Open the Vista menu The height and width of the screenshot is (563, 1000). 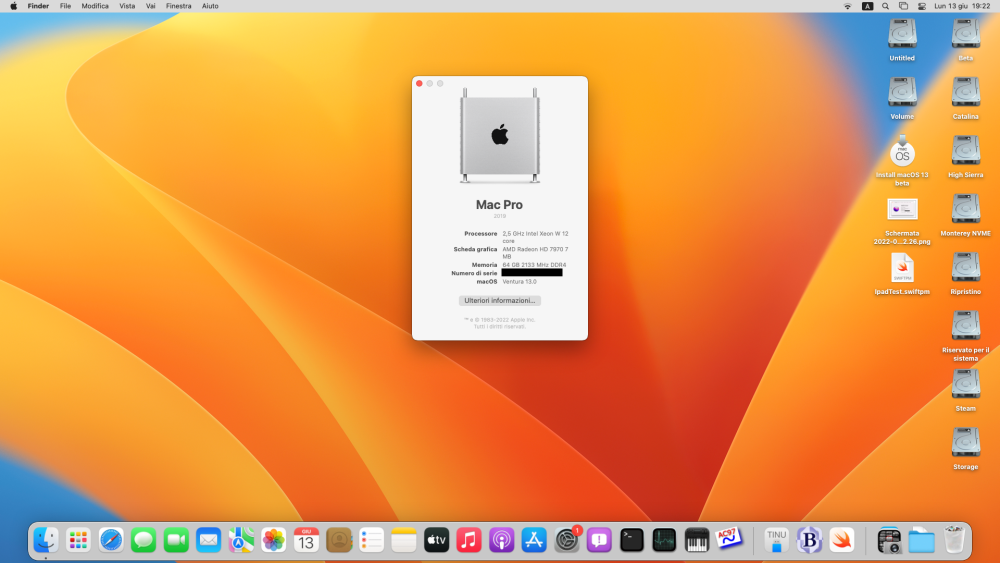pos(127,6)
